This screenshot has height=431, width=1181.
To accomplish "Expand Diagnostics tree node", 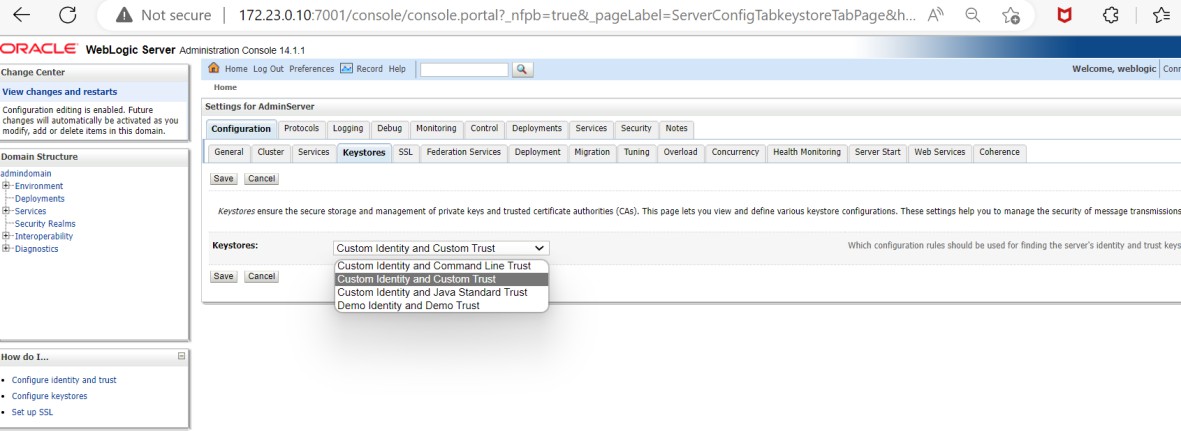I will coord(5,249).
